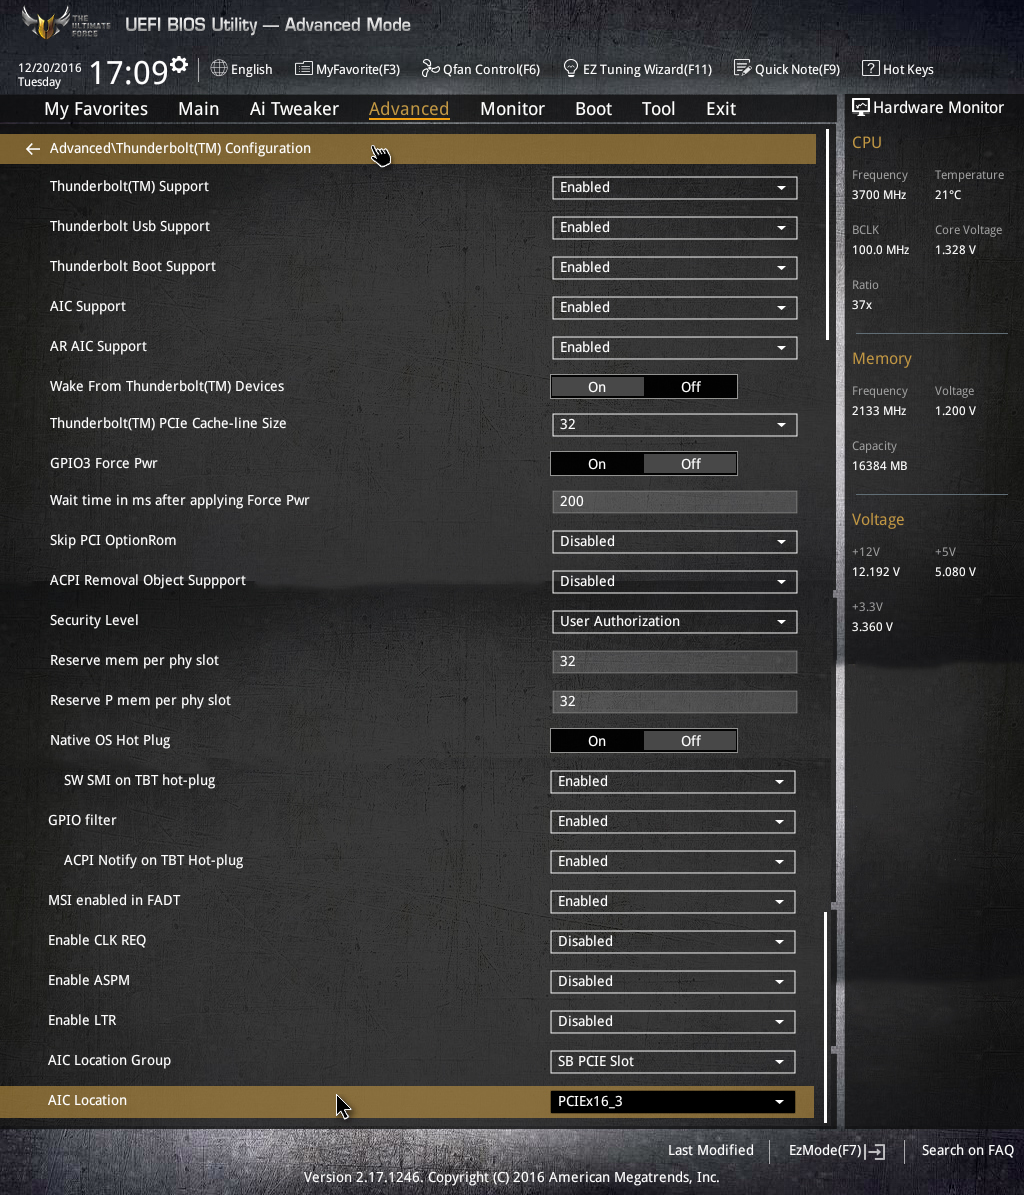Screen dimensions: 1024x1196
Task: Open Security Level User Authorization dropdown
Action: point(674,622)
